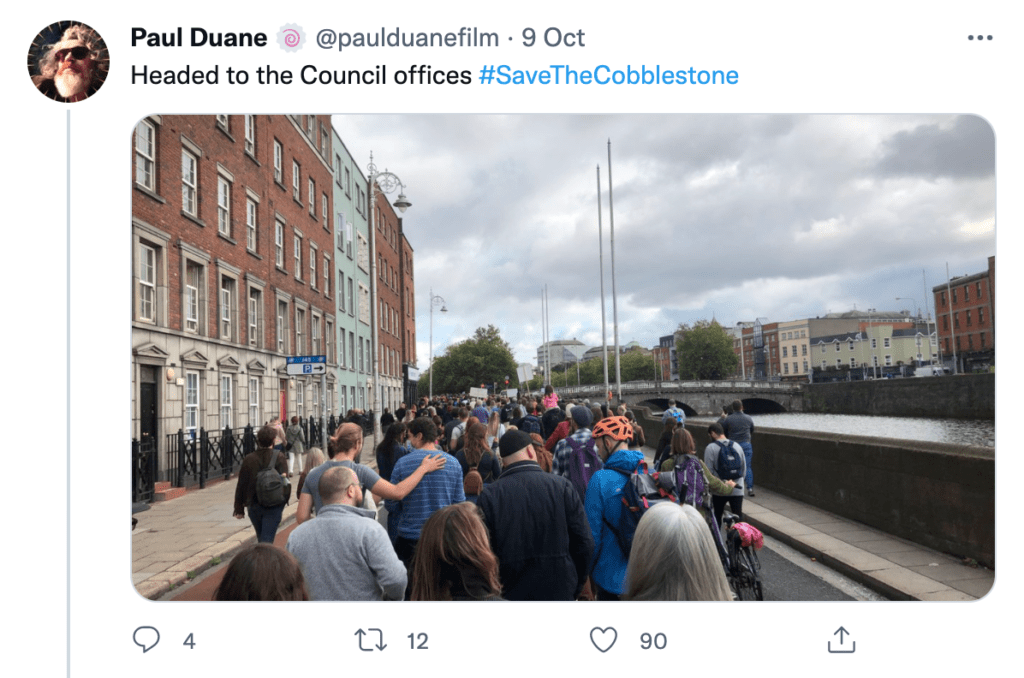Viewport: 1024px width, 678px height.
Task: Open the share upload-arrow icon
Action: click(841, 639)
